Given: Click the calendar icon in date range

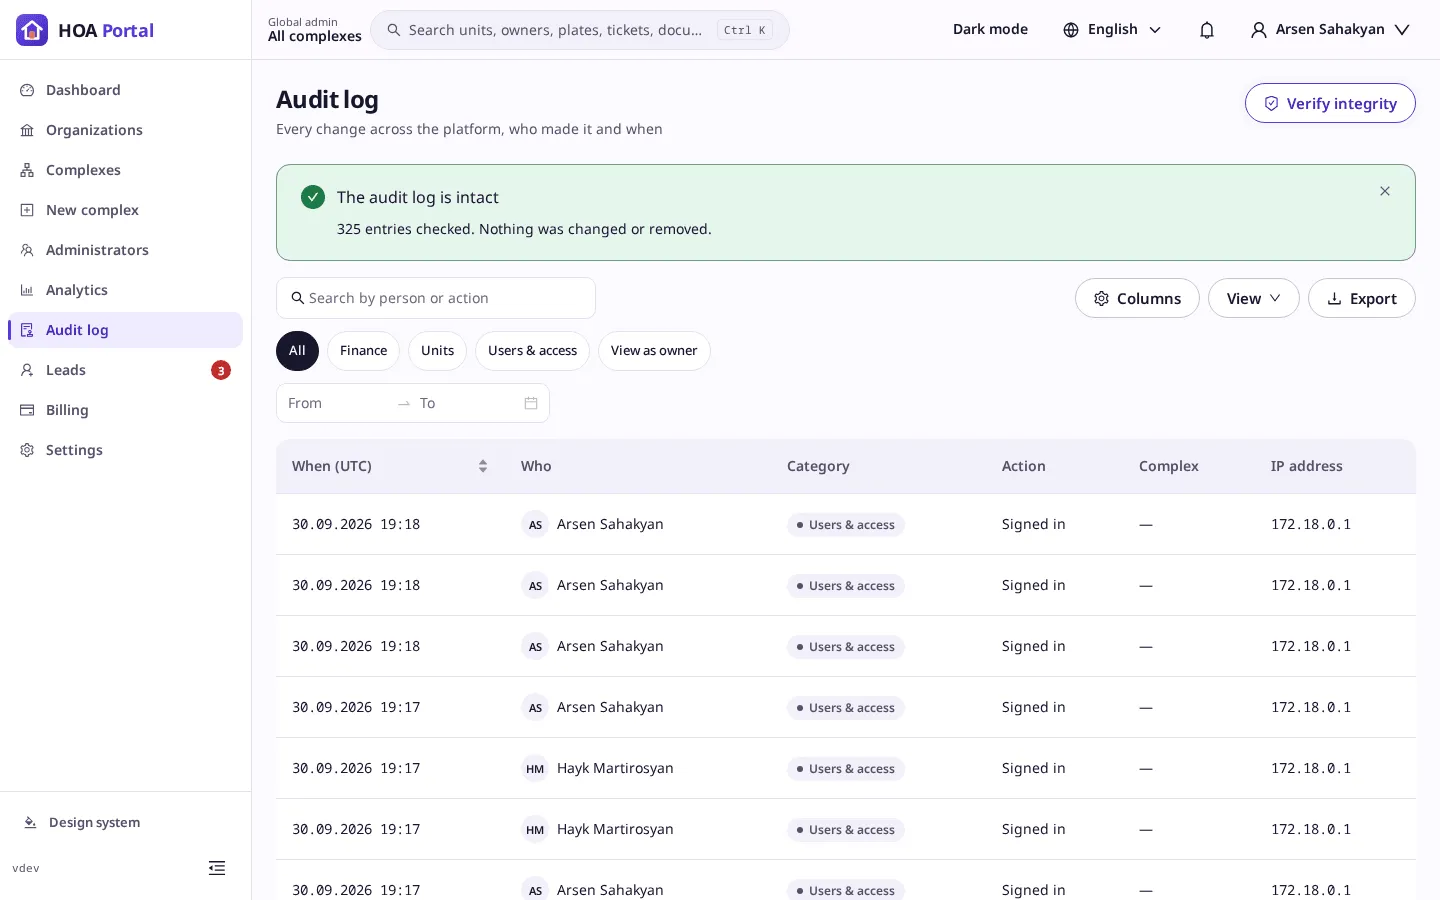Looking at the screenshot, I should 531,403.
